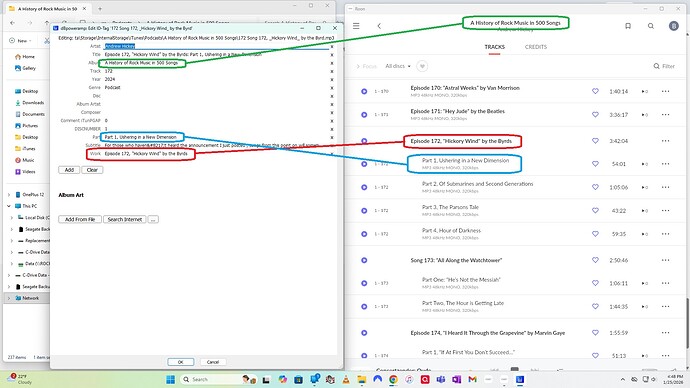Viewport: 690px width, 388px height.
Task: Clear the Track field with its X
Action: coord(332,71)
